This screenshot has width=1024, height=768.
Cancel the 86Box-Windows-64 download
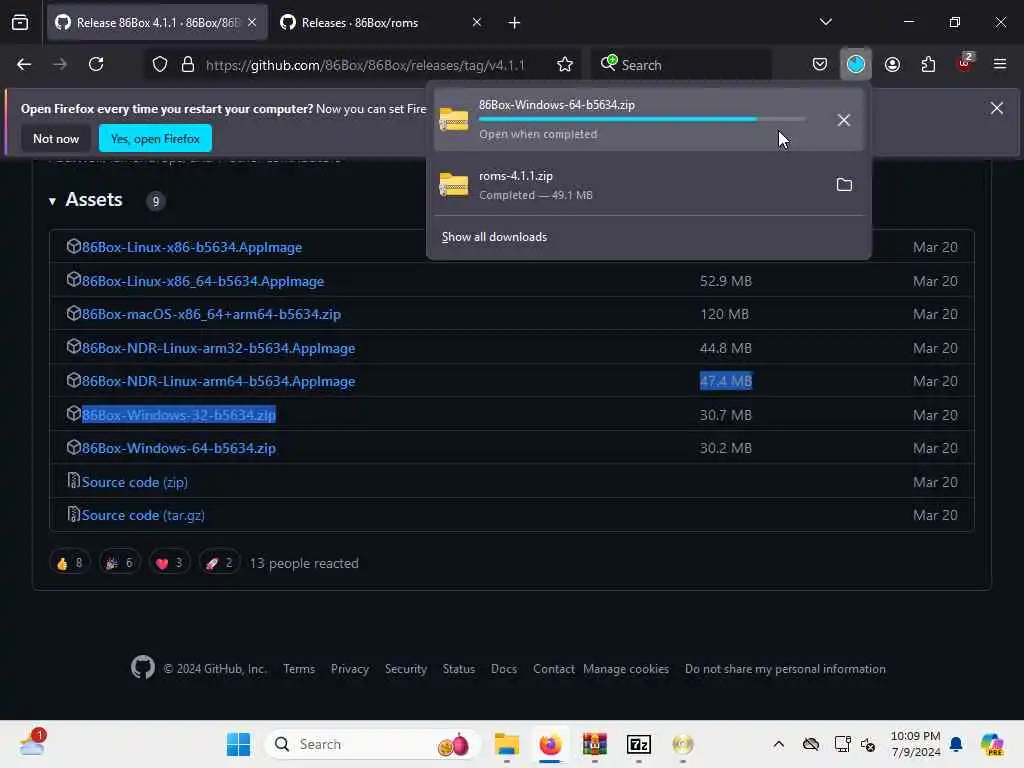(844, 120)
